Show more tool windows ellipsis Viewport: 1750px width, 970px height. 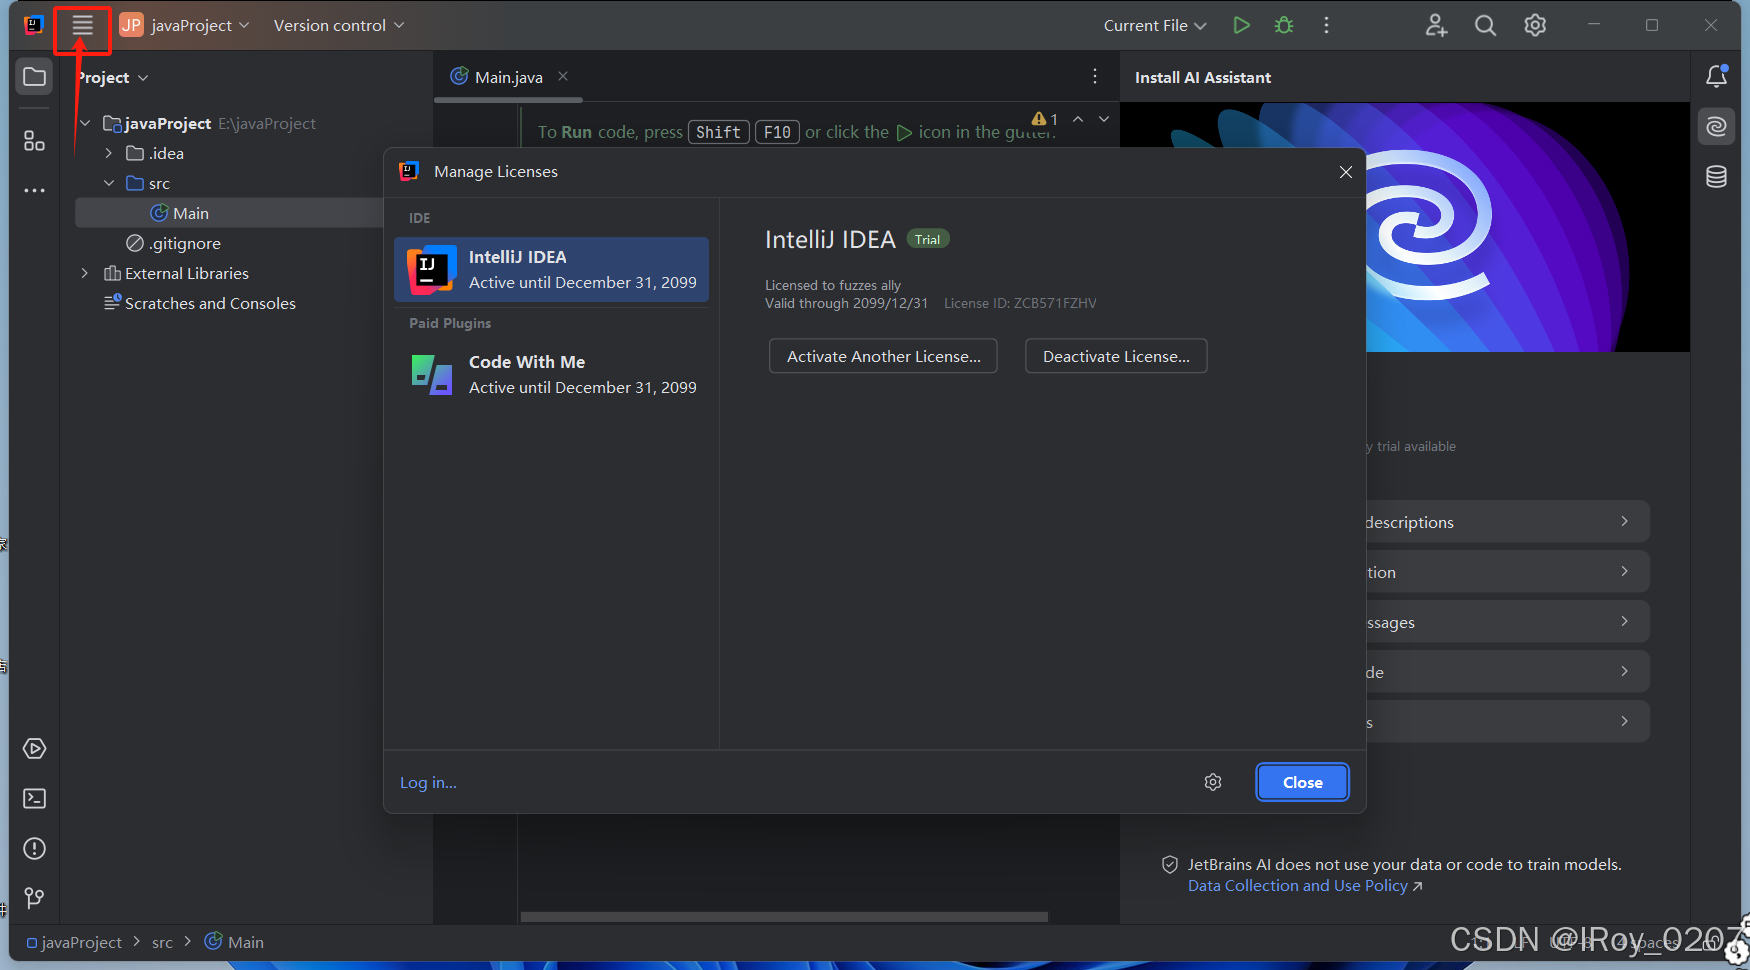34,190
